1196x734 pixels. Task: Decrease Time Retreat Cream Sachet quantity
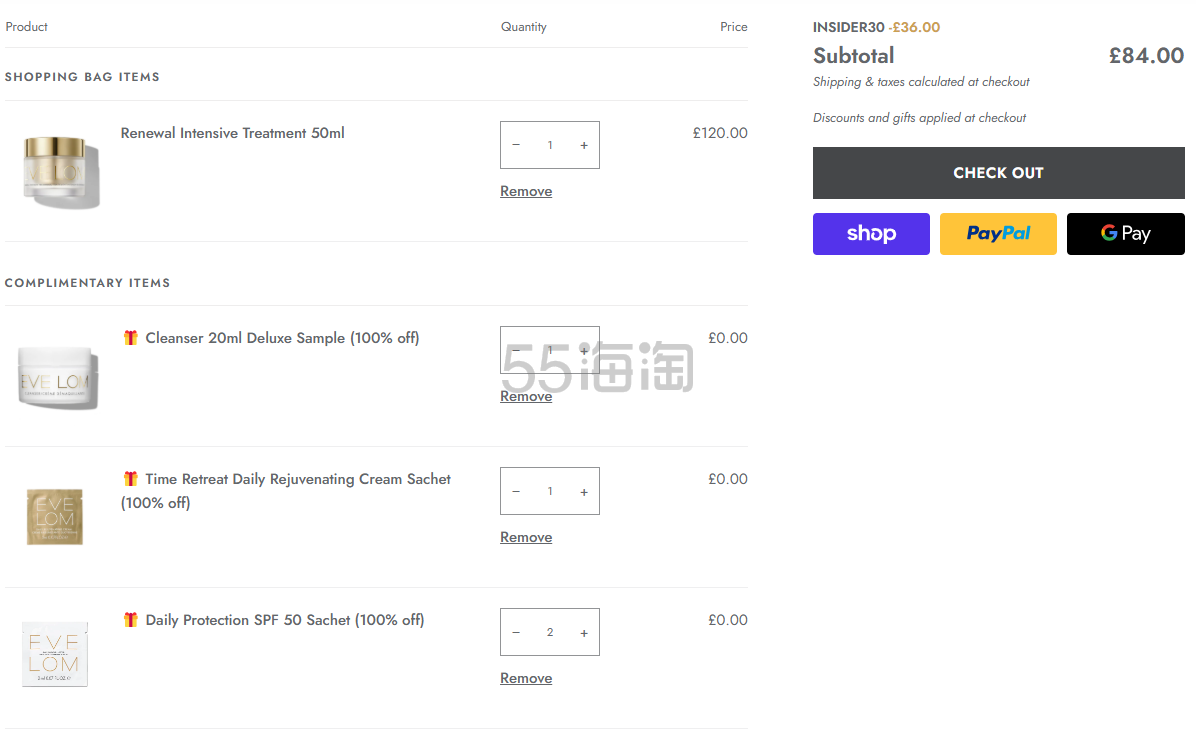coord(516,492)
